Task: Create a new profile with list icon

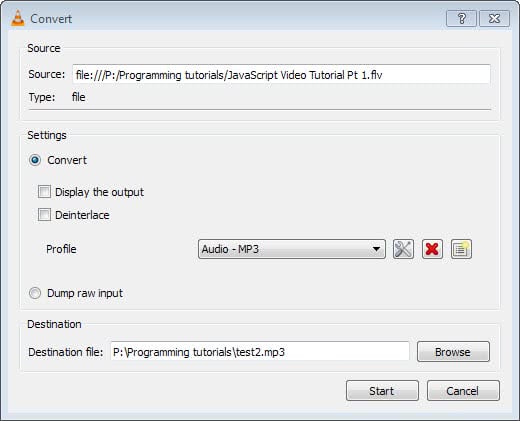Action: (461, 249)
